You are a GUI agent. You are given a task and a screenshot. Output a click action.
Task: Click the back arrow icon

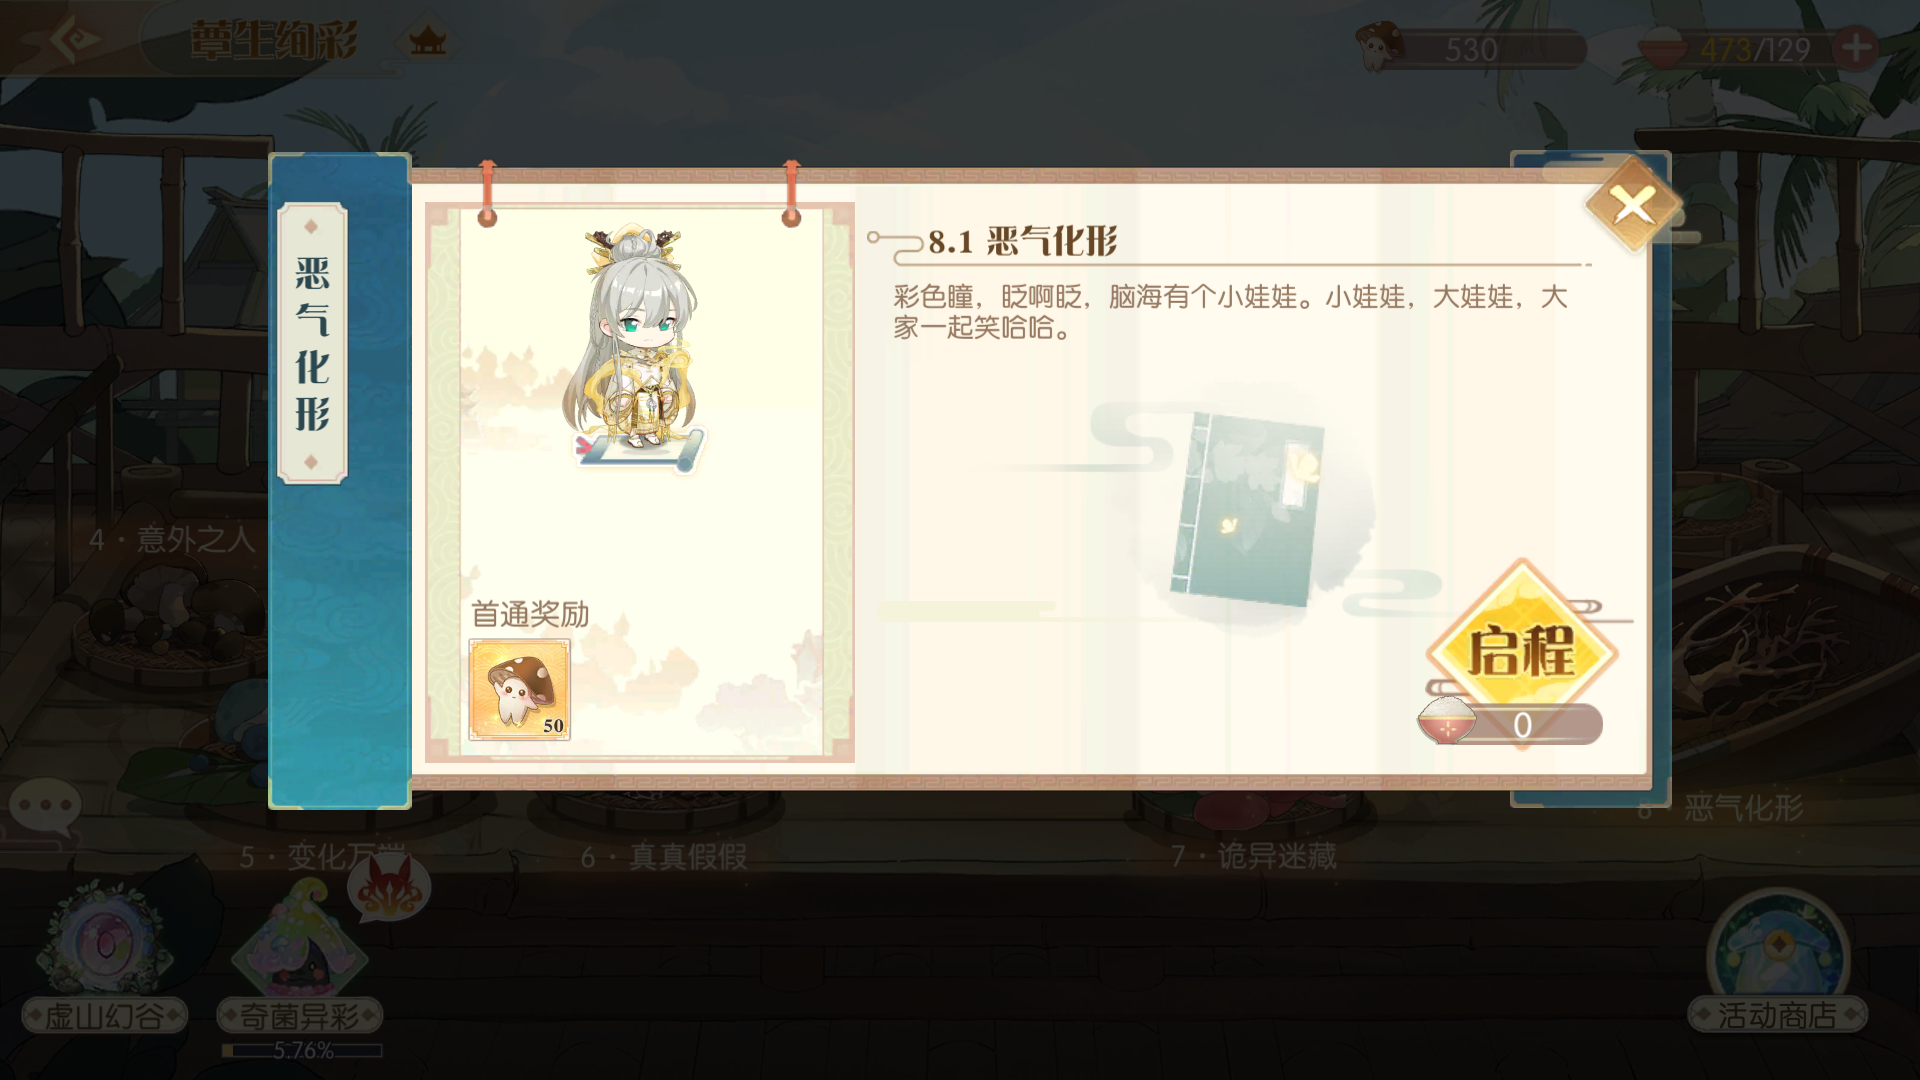(73, 39)
